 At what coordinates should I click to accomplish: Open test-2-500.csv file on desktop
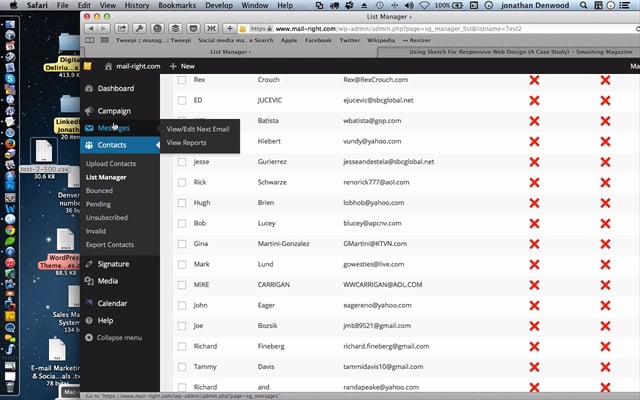(x=44, y=151)
